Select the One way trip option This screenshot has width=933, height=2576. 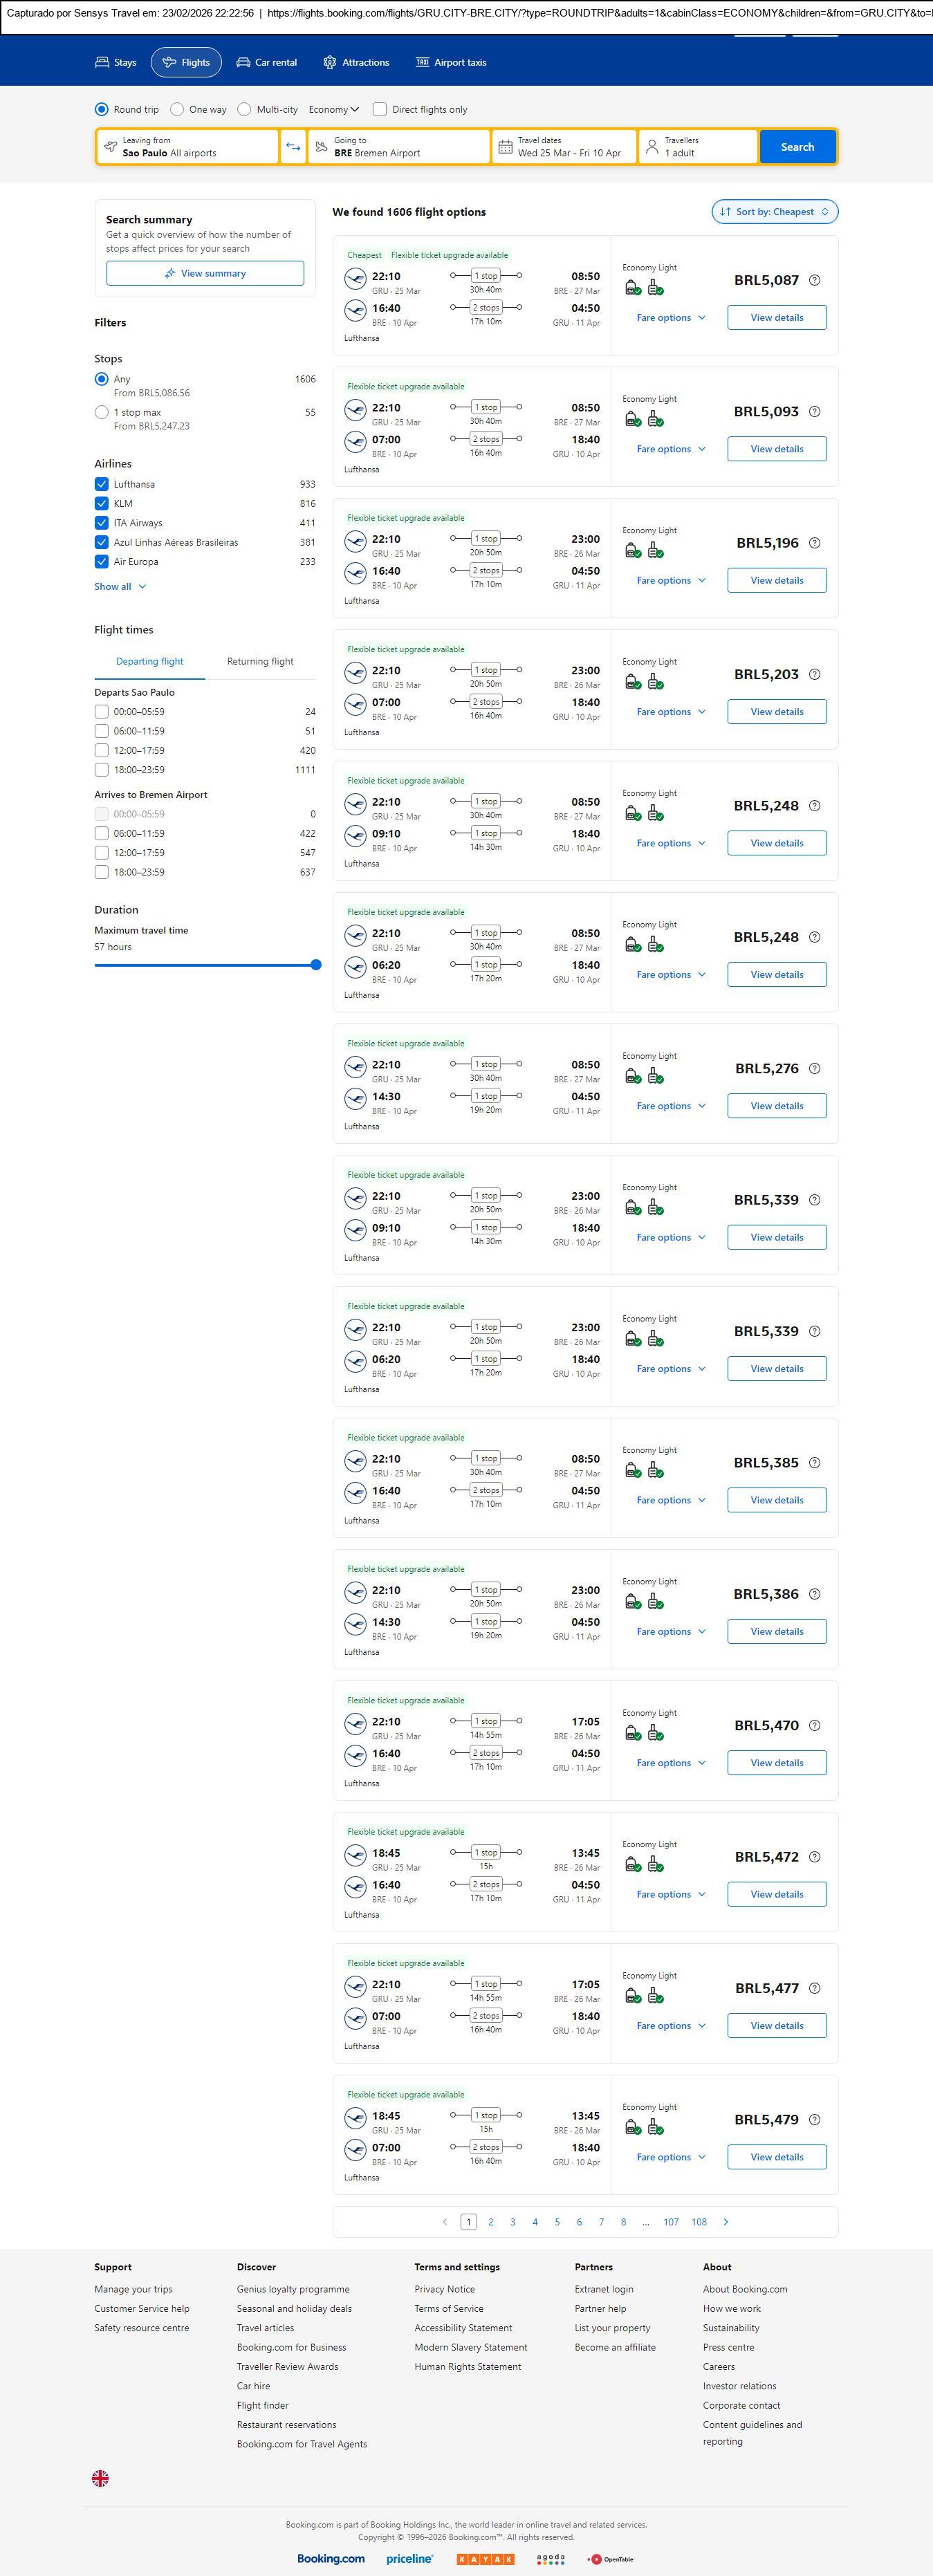[x=177, y=110]
